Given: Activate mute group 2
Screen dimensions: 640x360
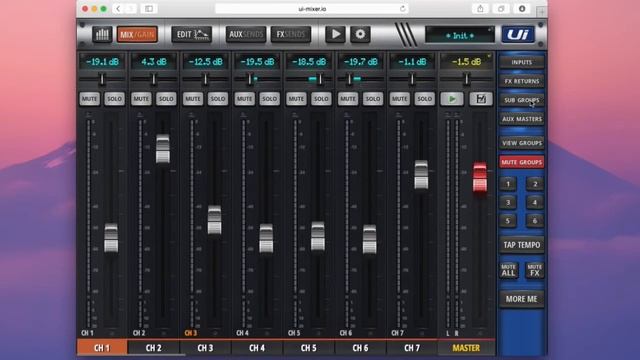Looking at the screenshot, I should 535,184.
